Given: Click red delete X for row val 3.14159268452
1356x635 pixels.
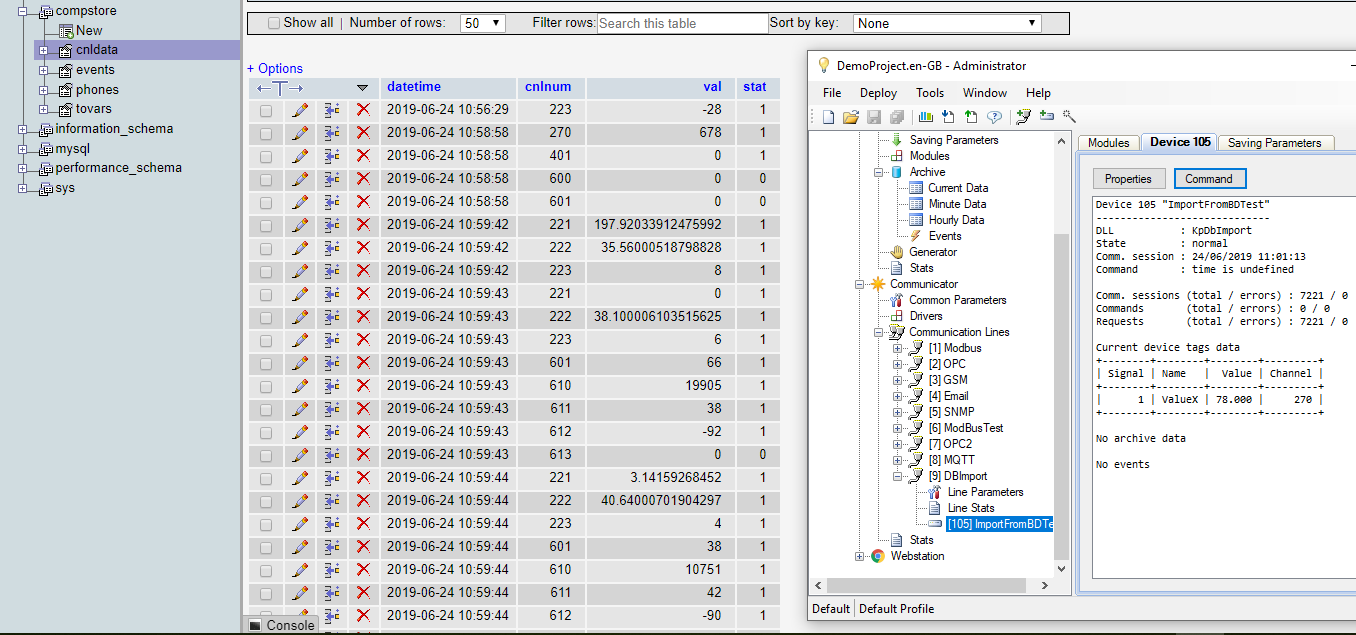Looking at the screenshot, I should 363,478.
